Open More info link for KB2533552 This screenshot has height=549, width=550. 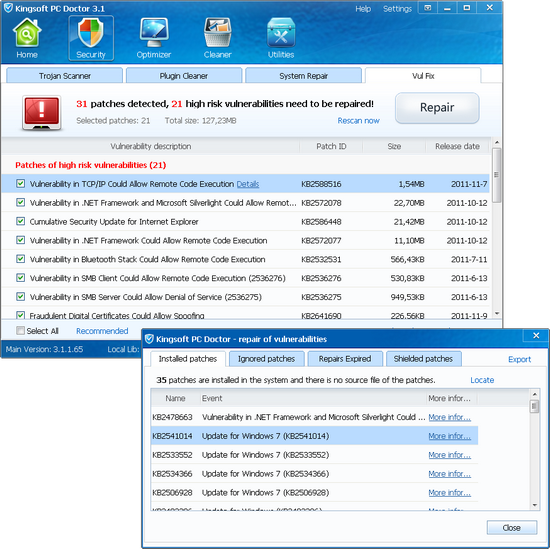point(450,455)
